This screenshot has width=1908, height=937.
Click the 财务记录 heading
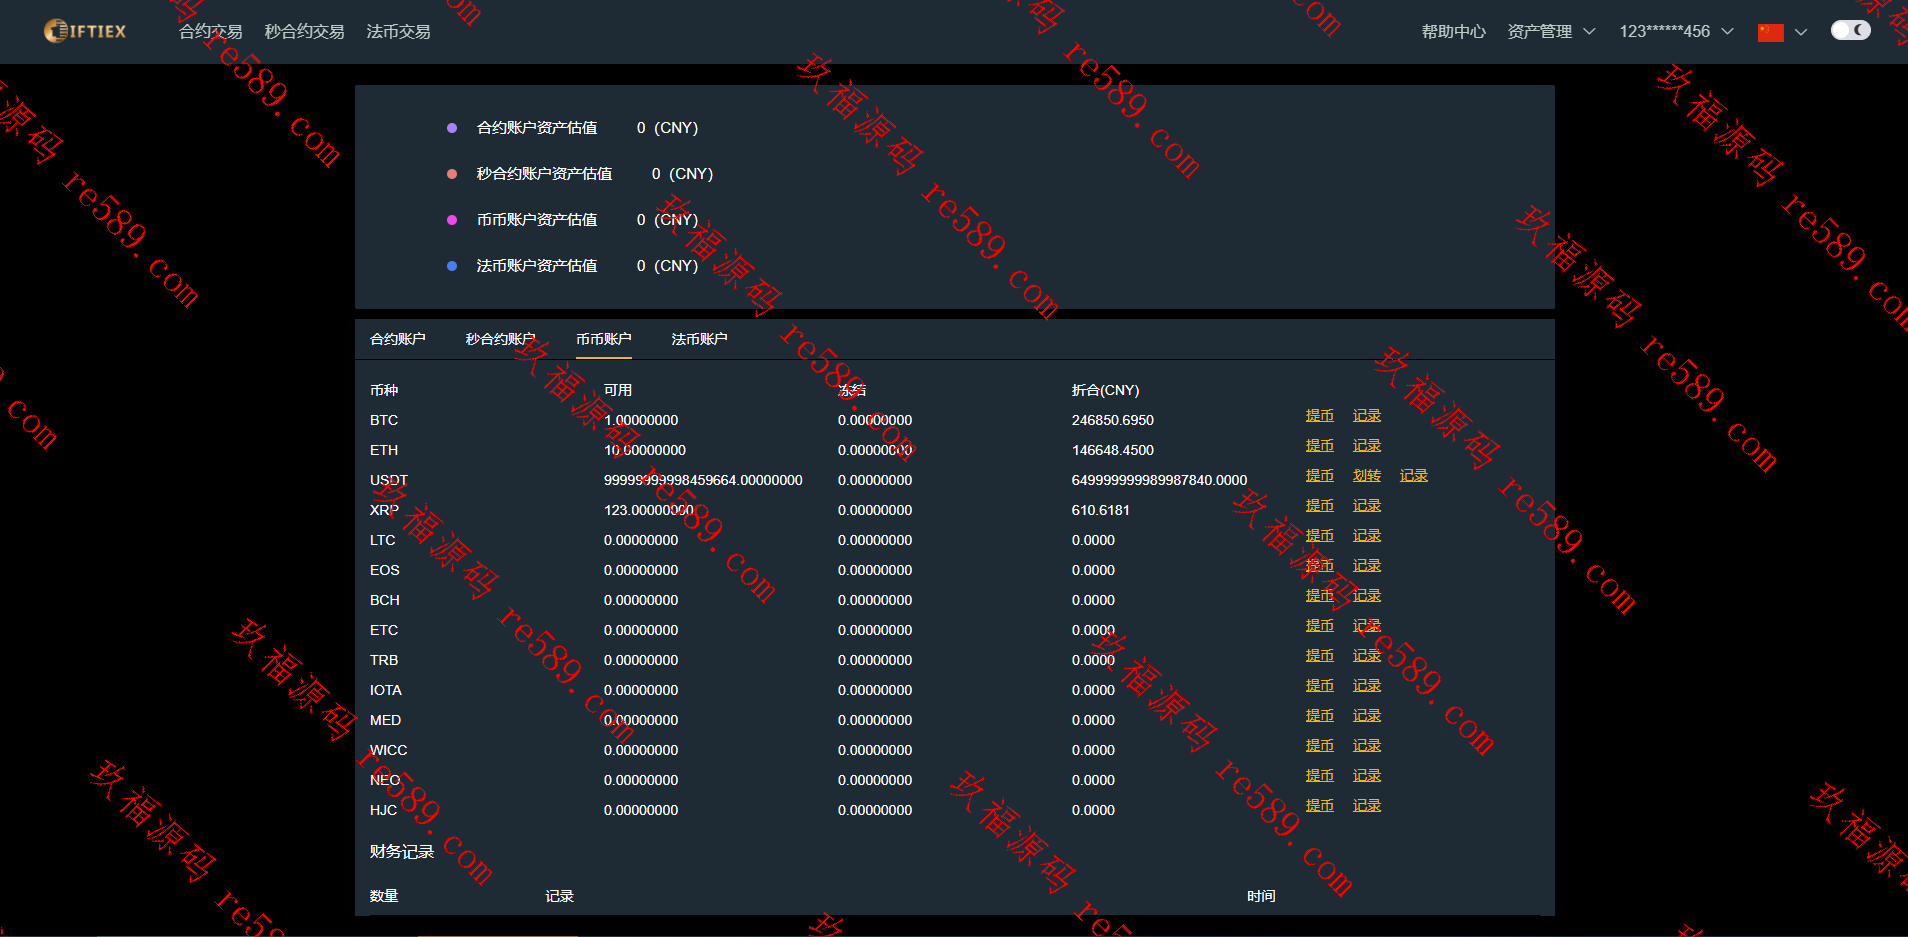[402, 851]
